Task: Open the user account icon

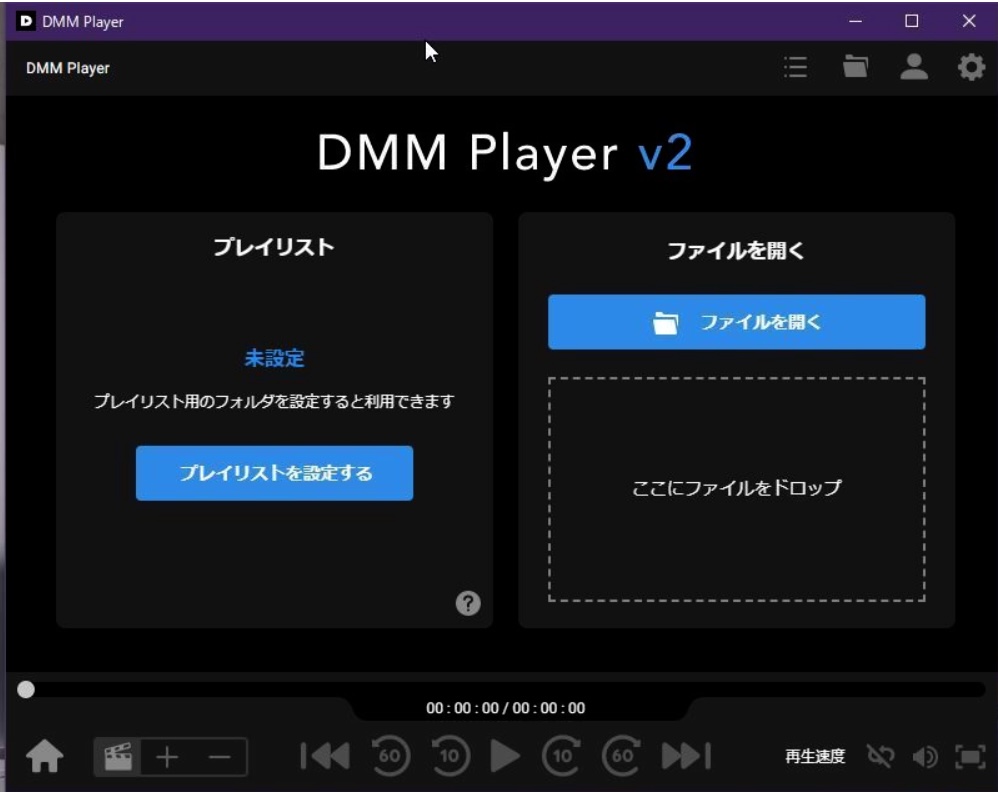Action: click(914, 67)
